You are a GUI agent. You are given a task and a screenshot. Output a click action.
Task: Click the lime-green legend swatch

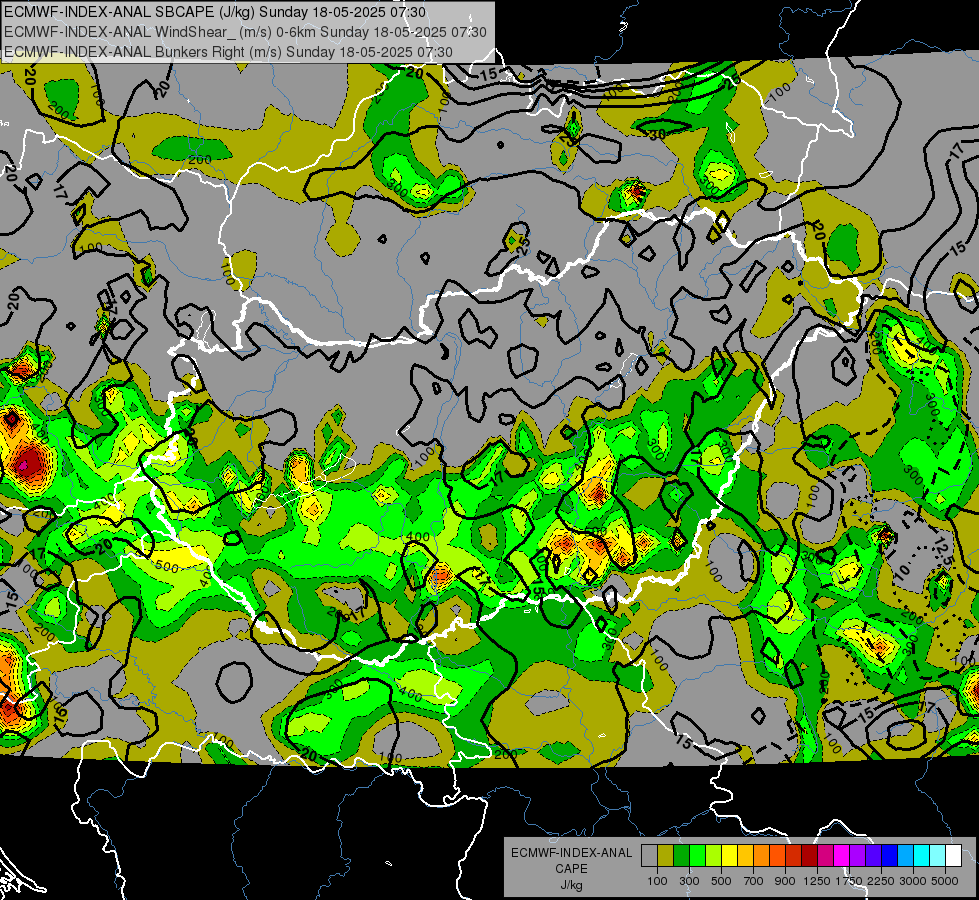point(714,855)
